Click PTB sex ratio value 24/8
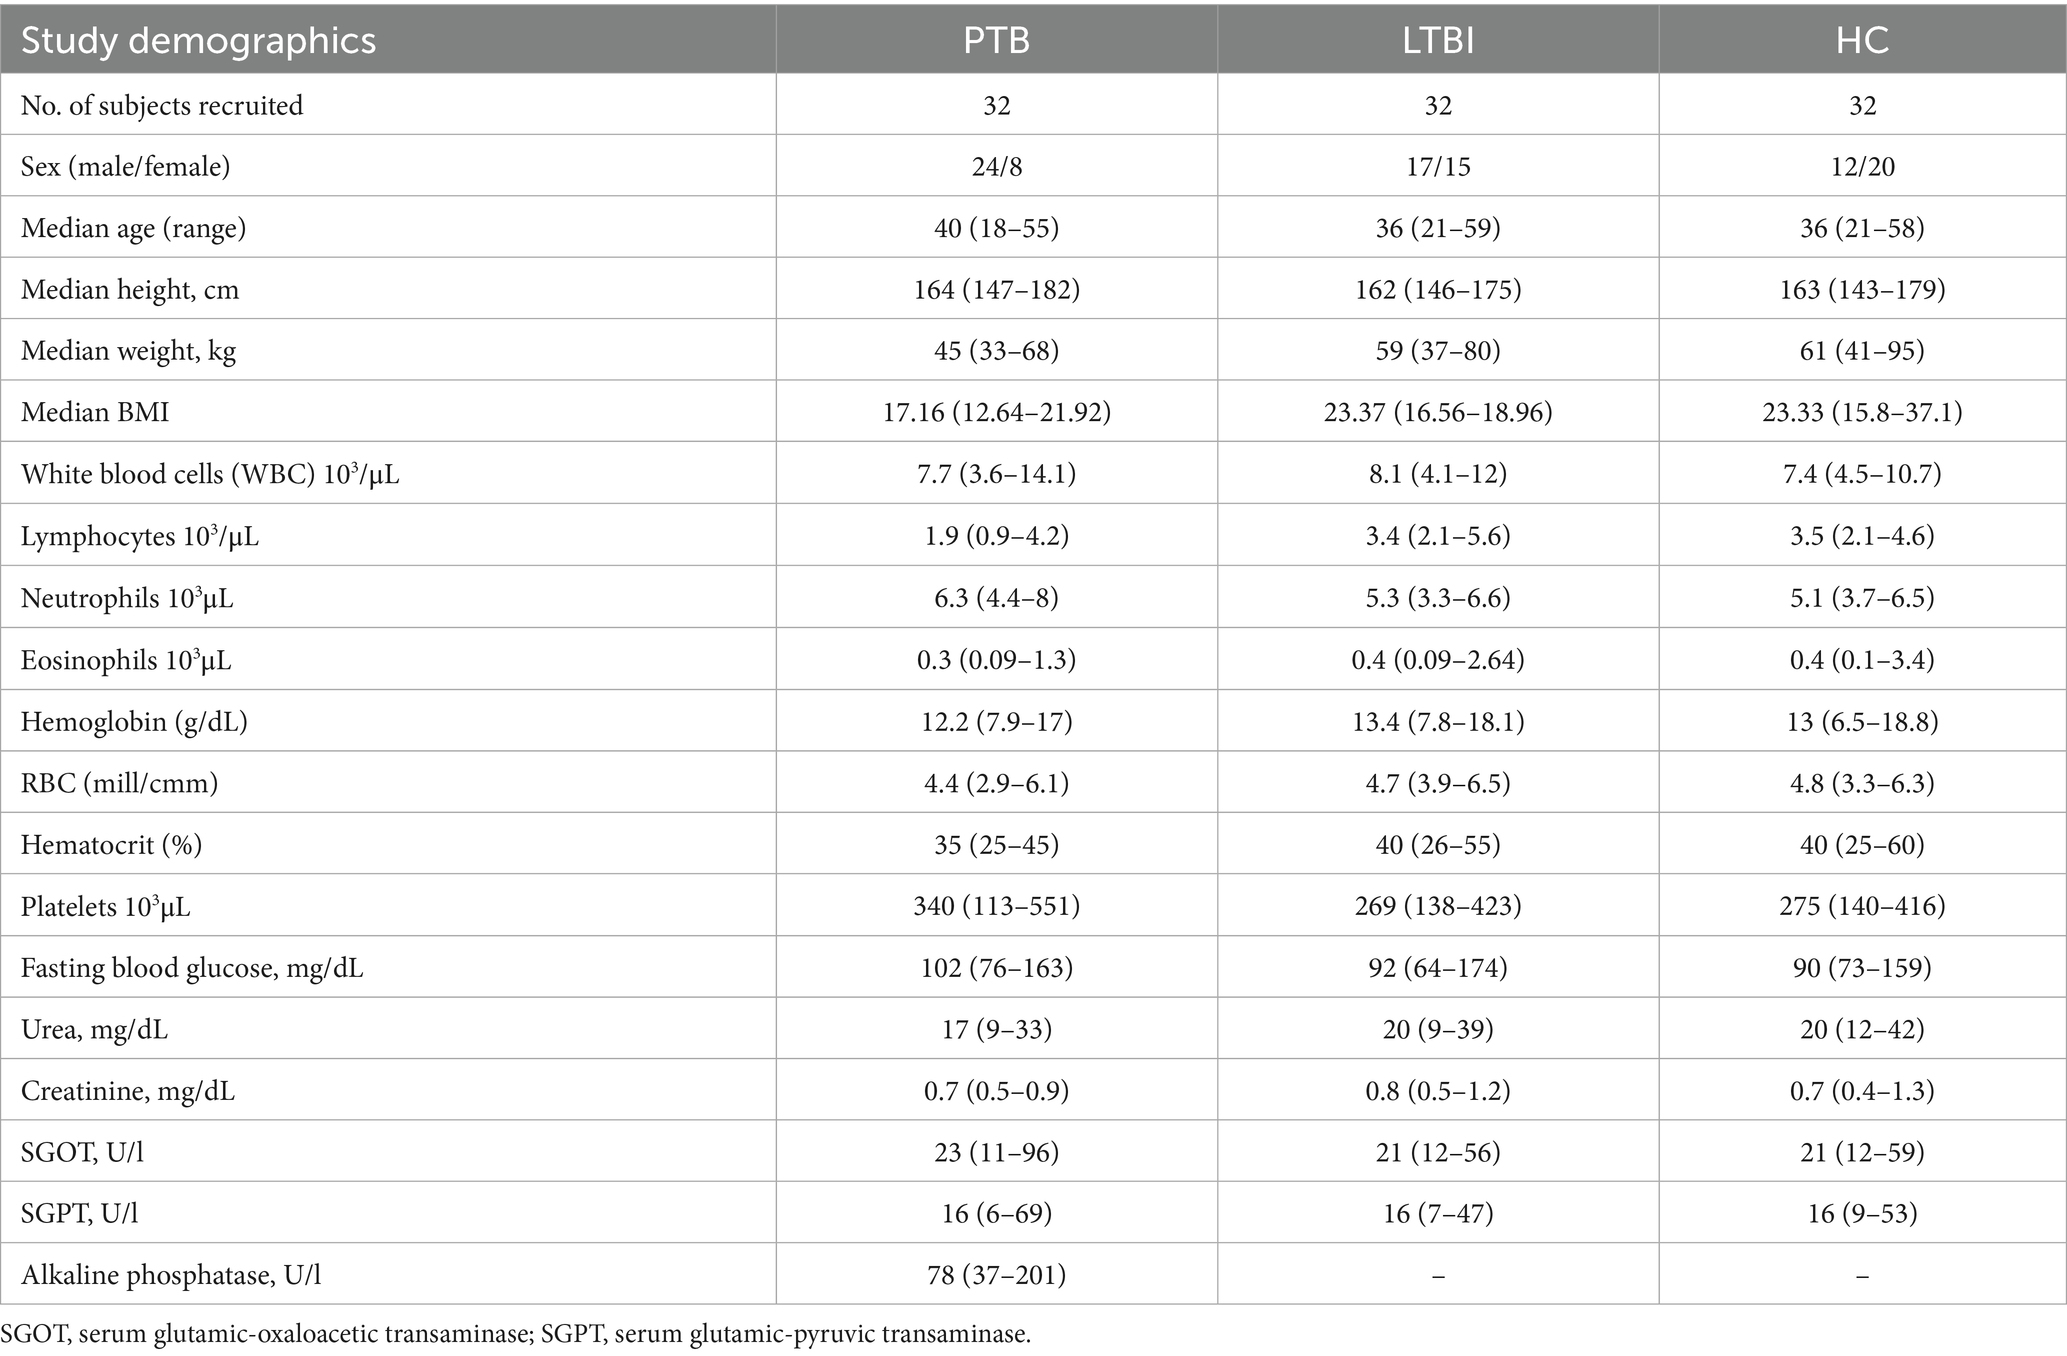 pyautogui.click(x=996, y=166)
